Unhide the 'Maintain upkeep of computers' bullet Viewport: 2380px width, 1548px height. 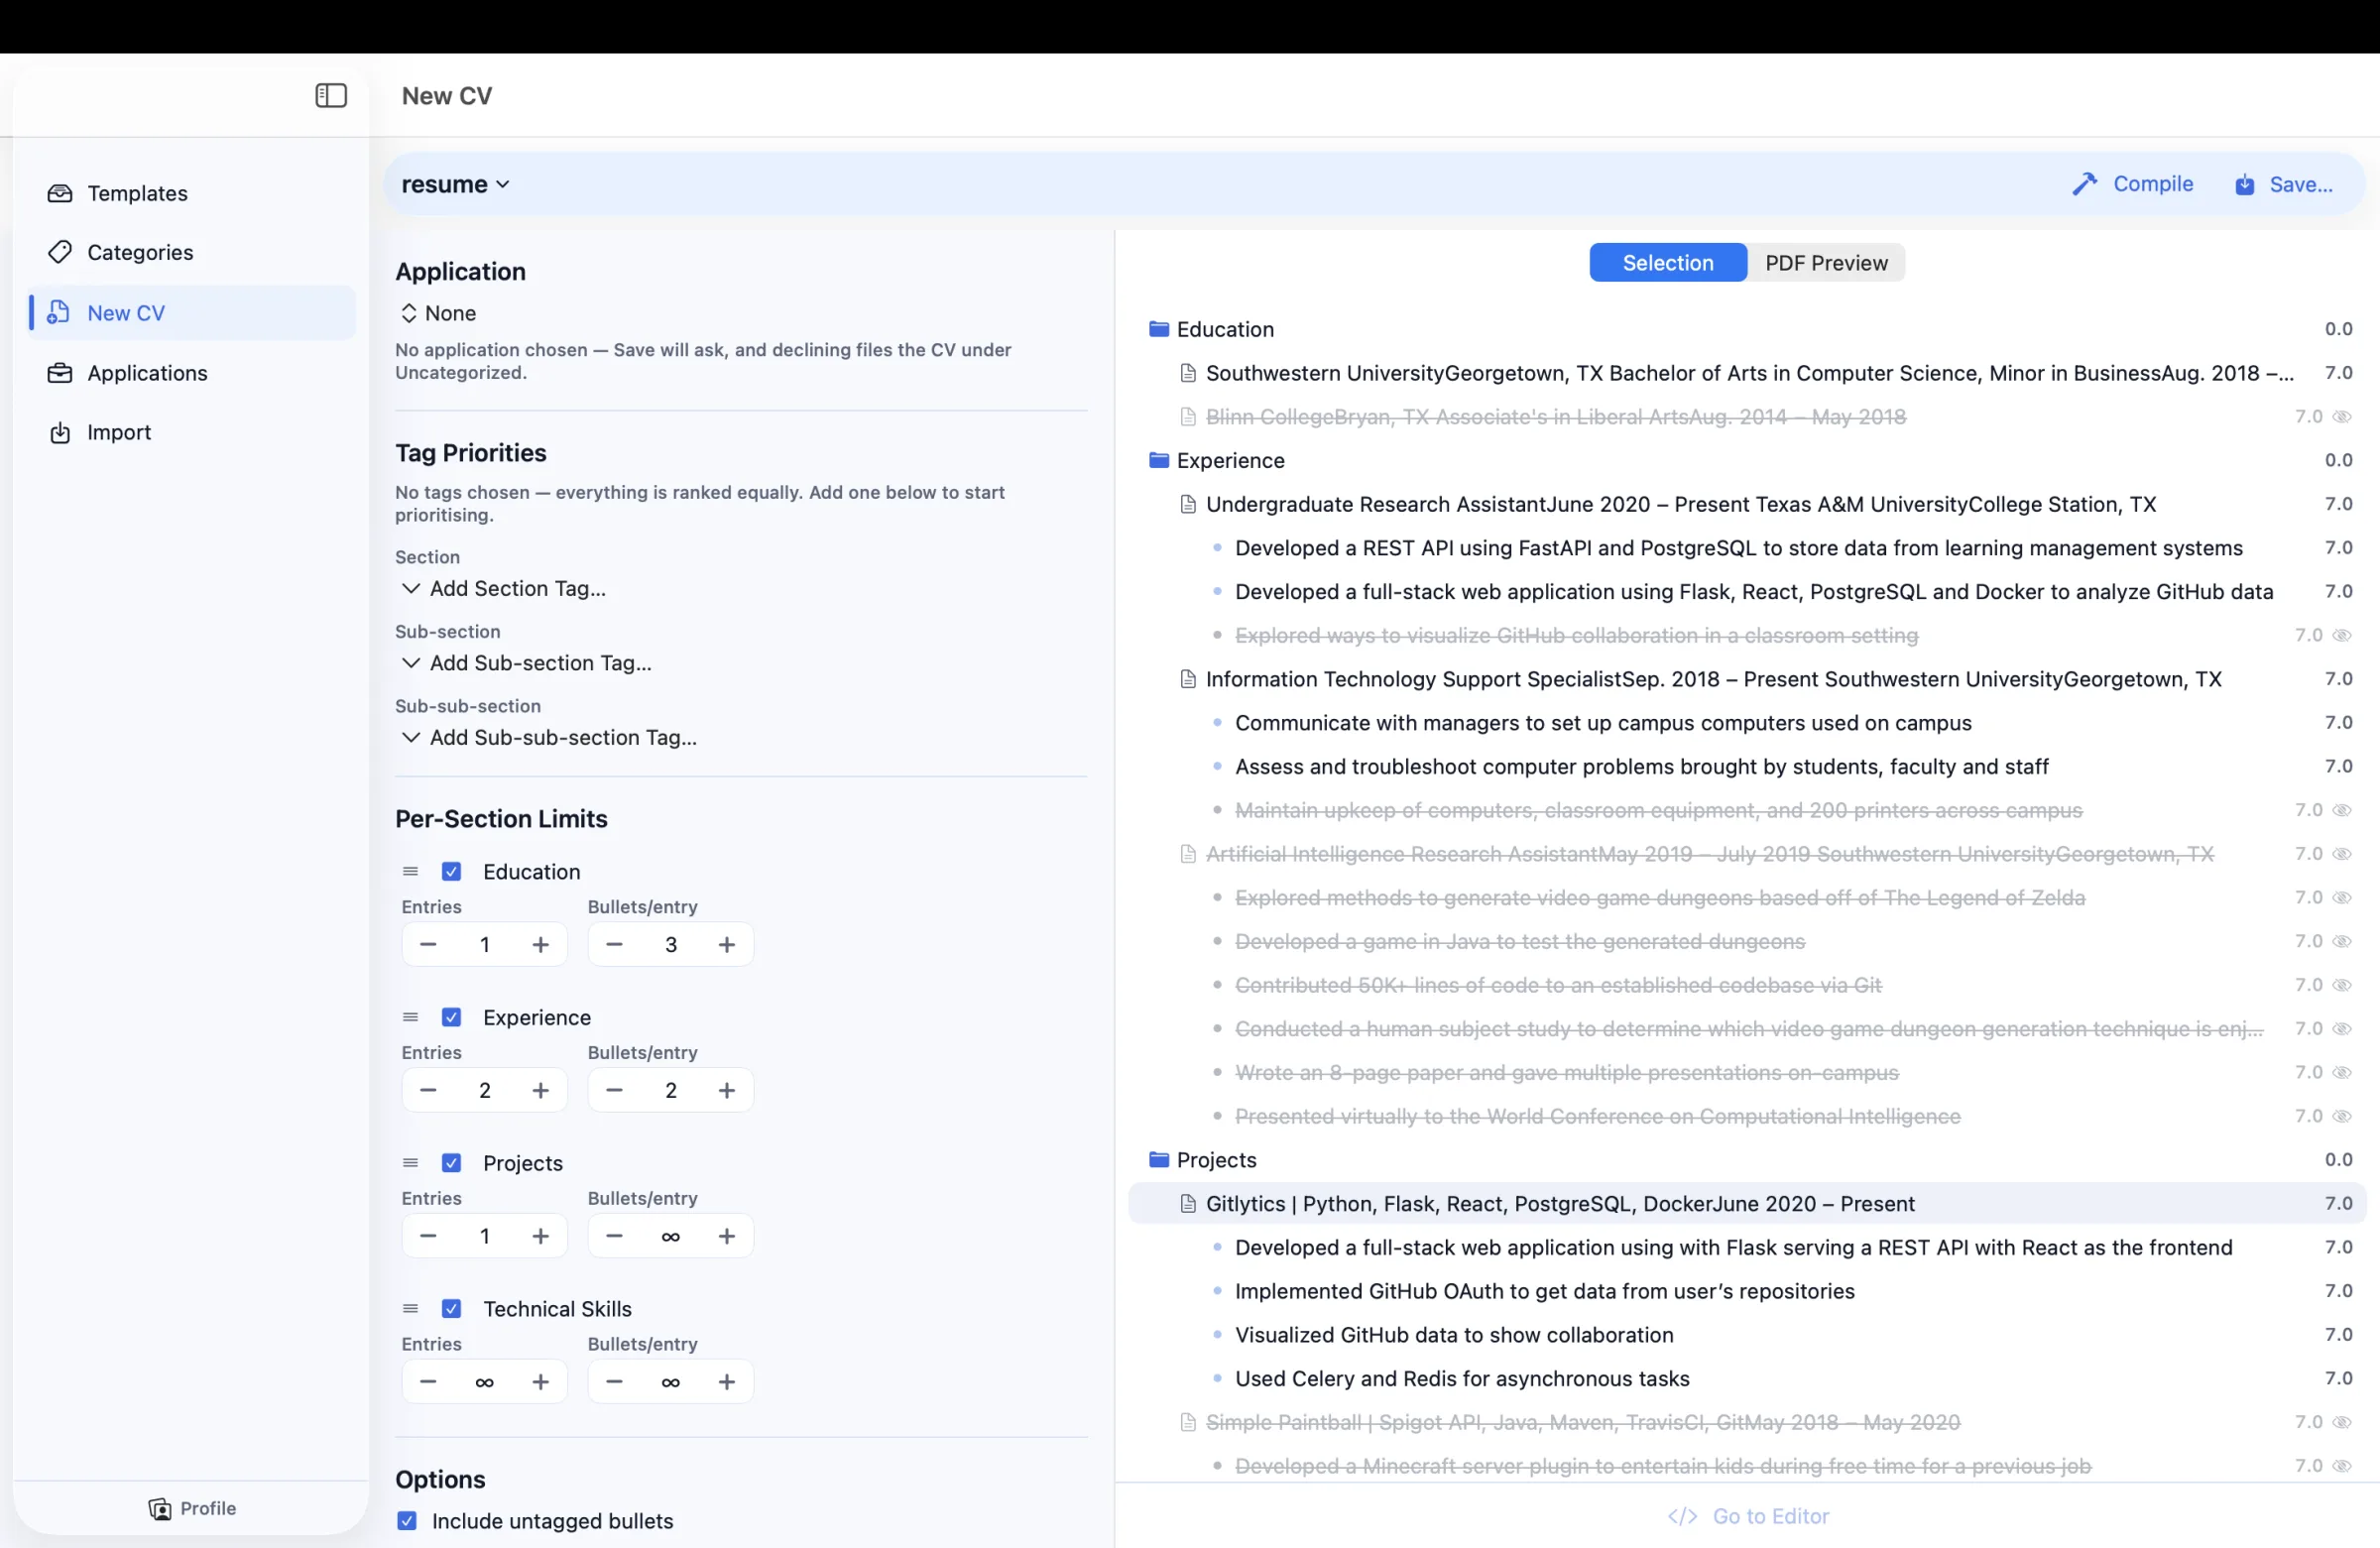point(2342,810)
